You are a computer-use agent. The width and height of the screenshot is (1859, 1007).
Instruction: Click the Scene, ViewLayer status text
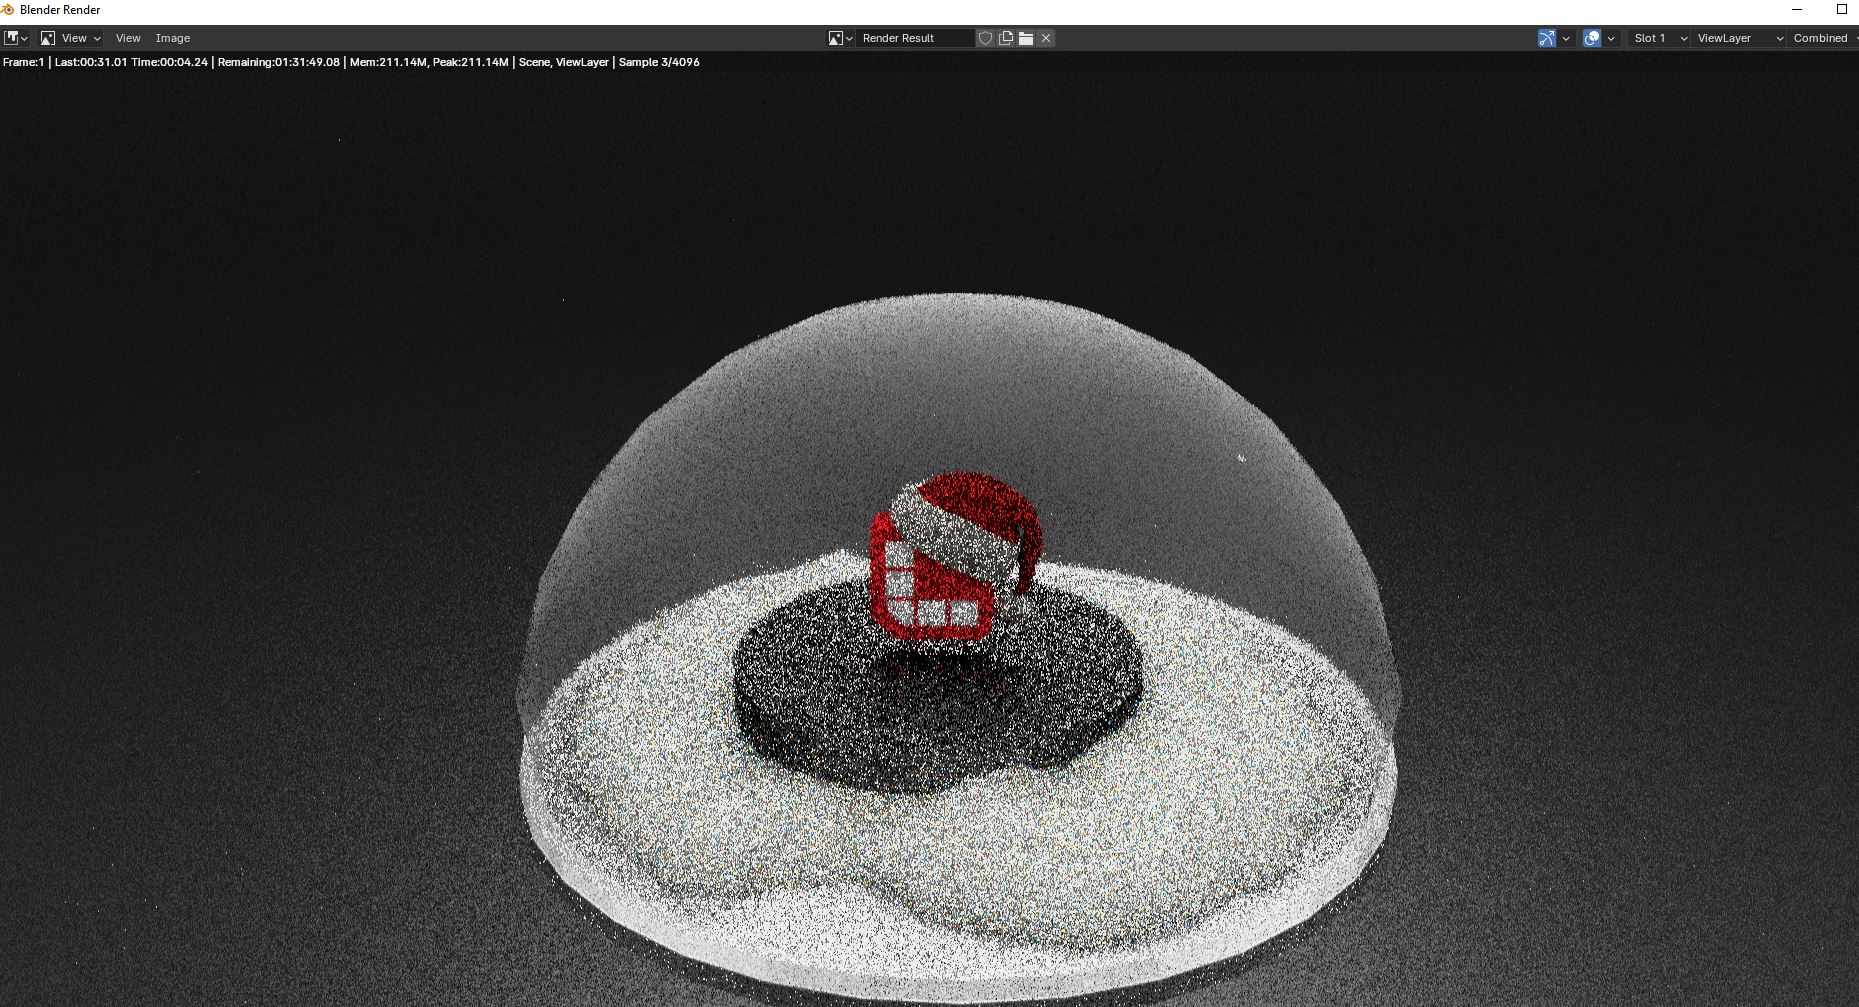tap(563, 62)
